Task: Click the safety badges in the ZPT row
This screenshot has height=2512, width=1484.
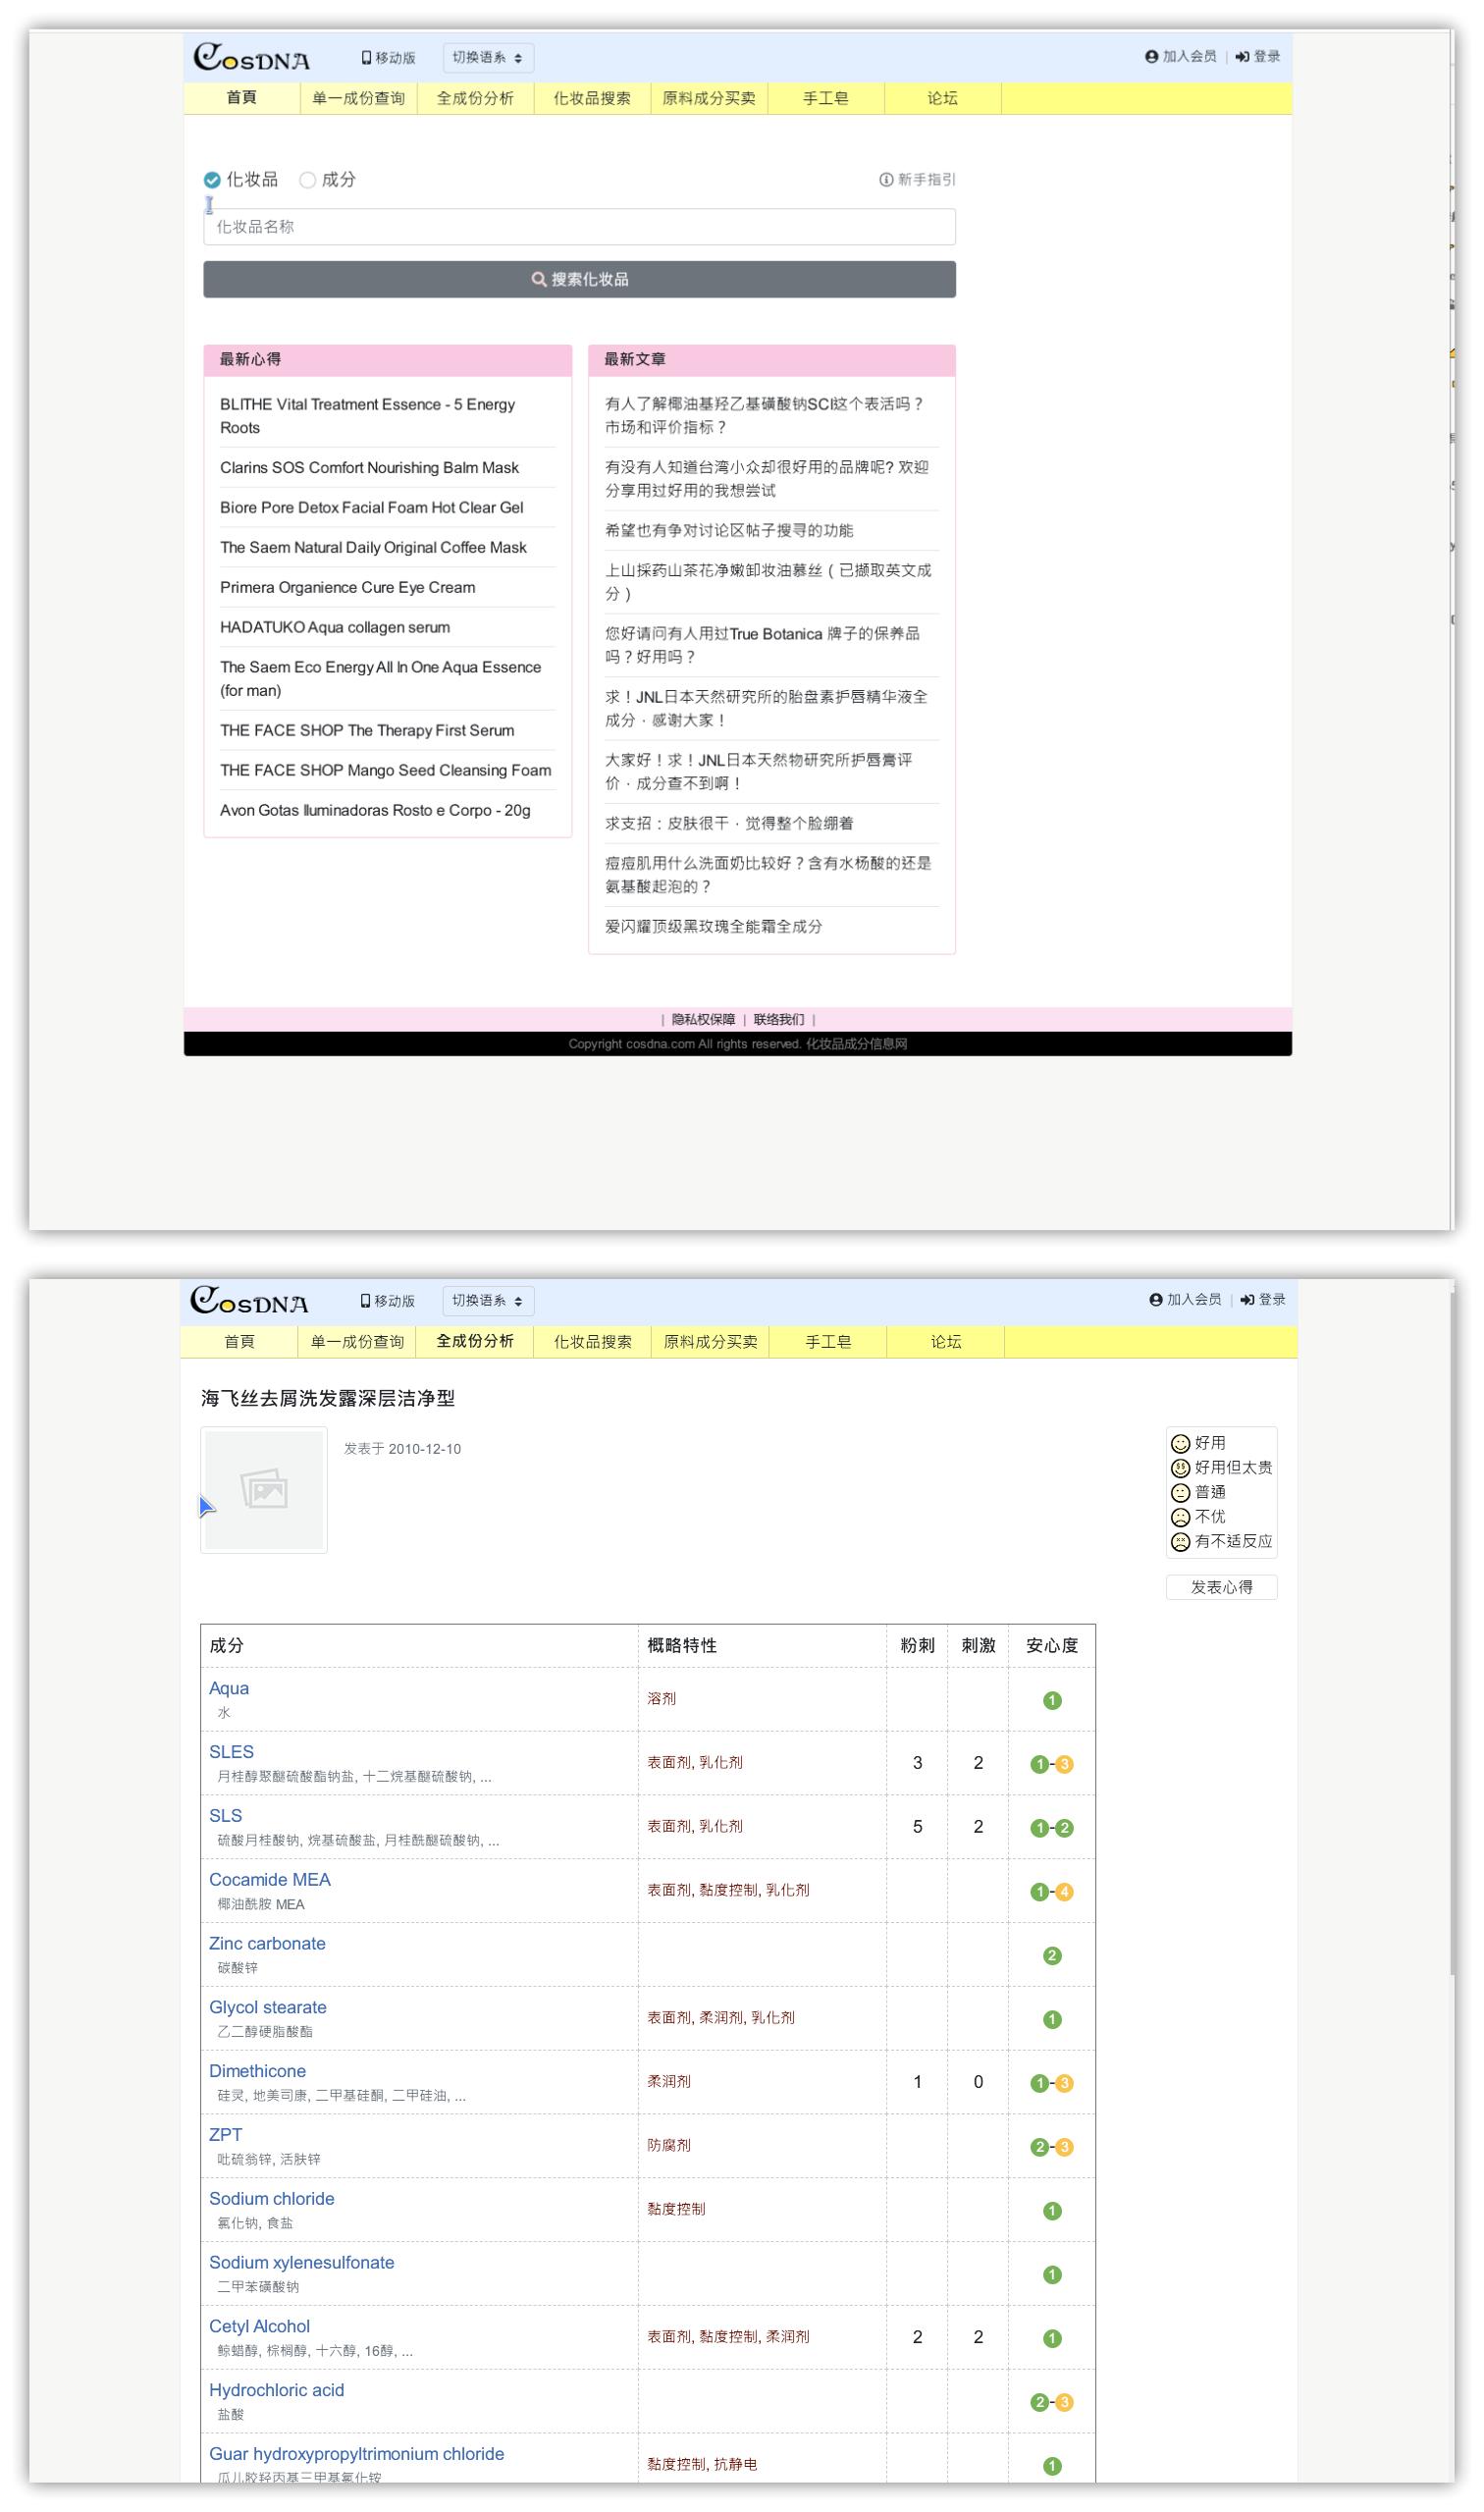Action: (1052, 2148)
